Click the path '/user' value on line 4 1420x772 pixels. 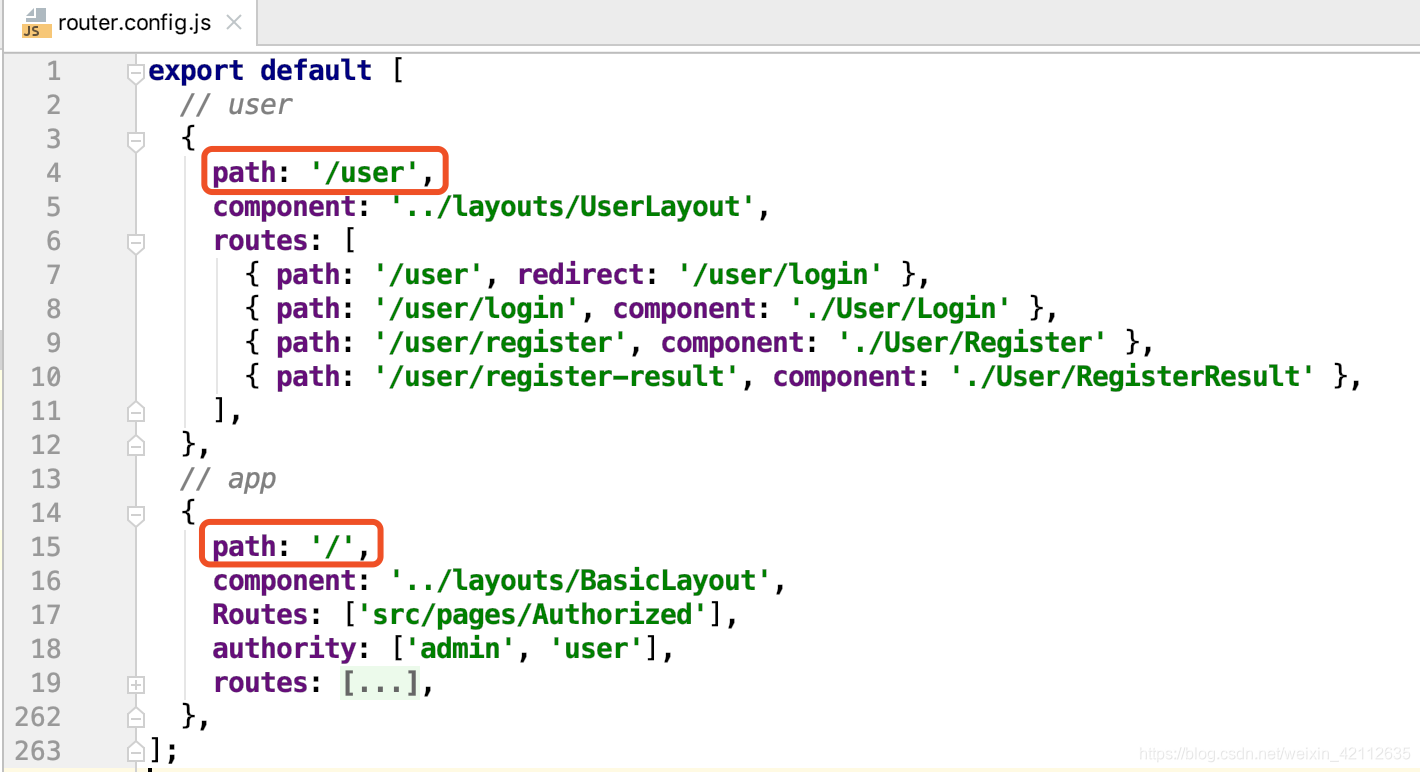(365, 173)
